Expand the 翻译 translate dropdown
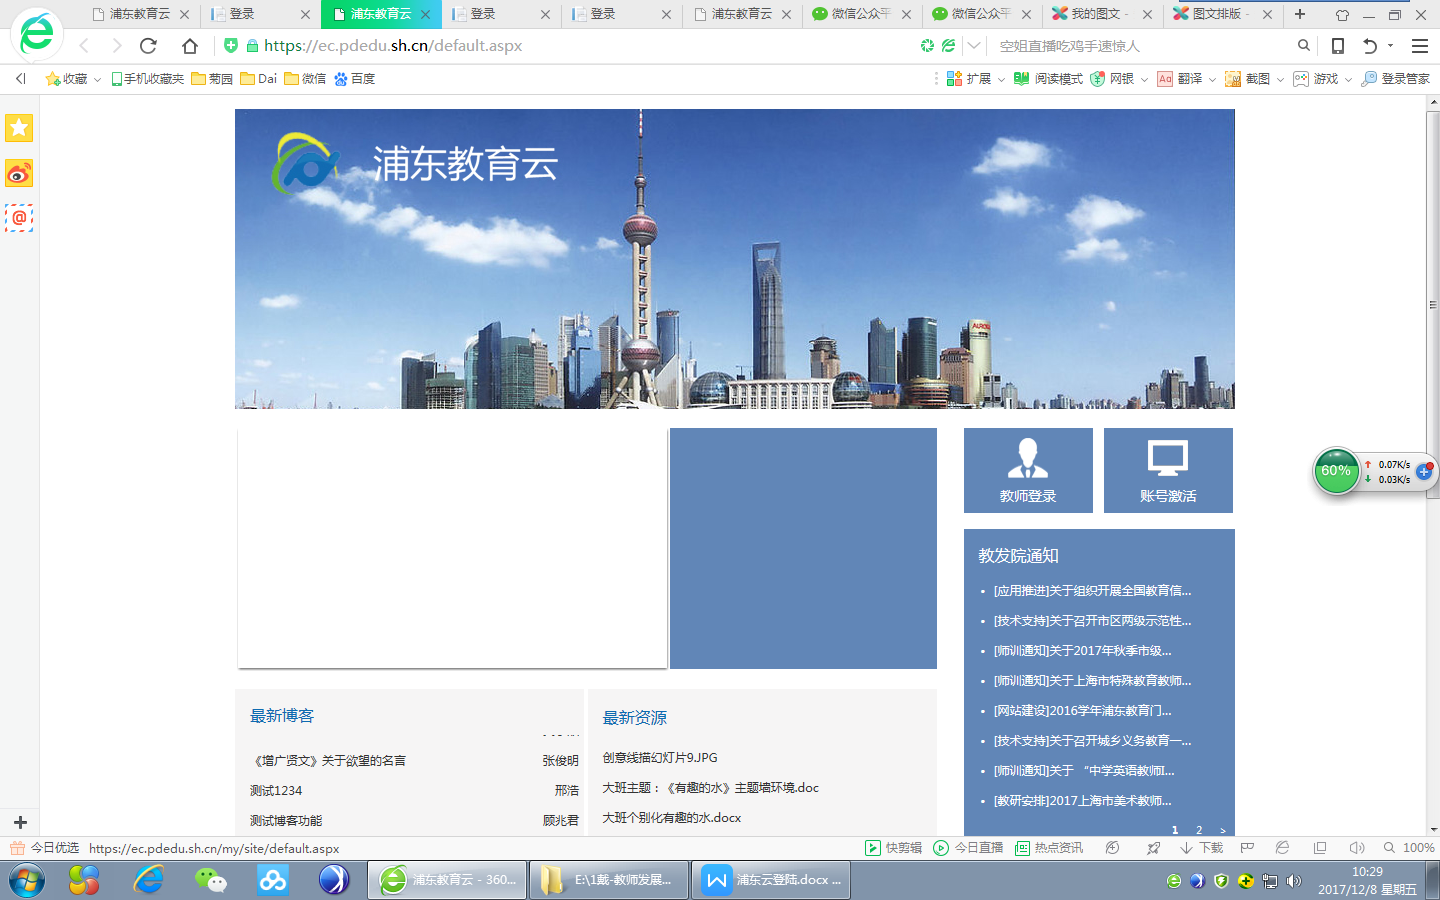 1212,80
